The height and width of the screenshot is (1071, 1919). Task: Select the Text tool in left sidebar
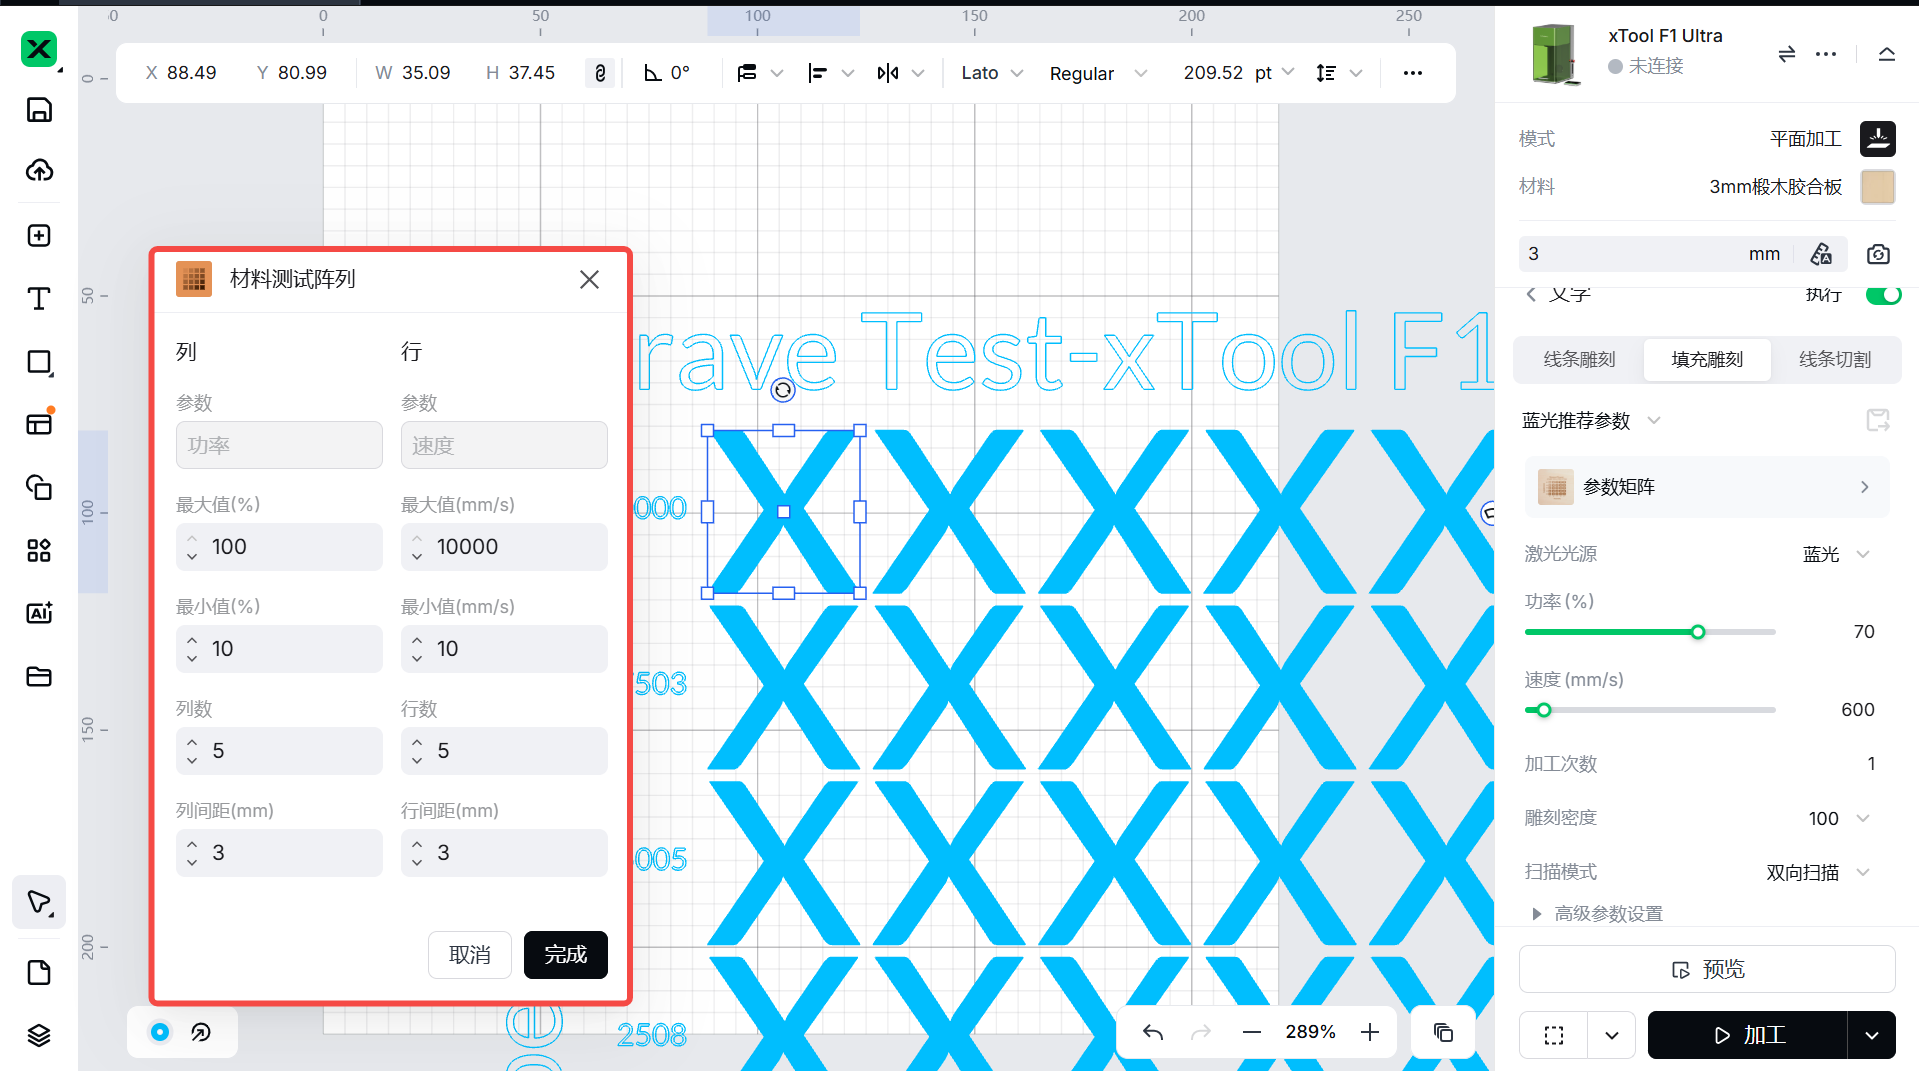[x=39, y=299]
